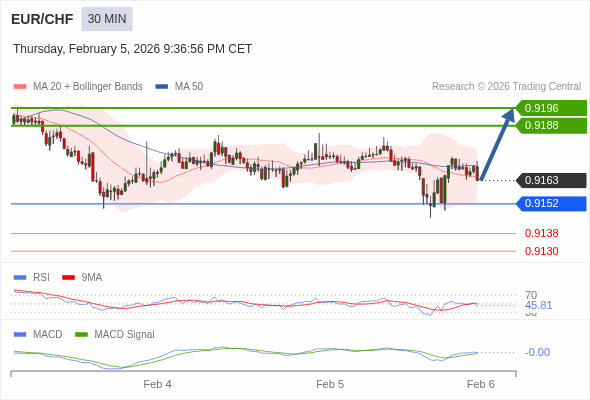Click the Feb 4 date axis label

pyautogui.click(x=157, y=384)
